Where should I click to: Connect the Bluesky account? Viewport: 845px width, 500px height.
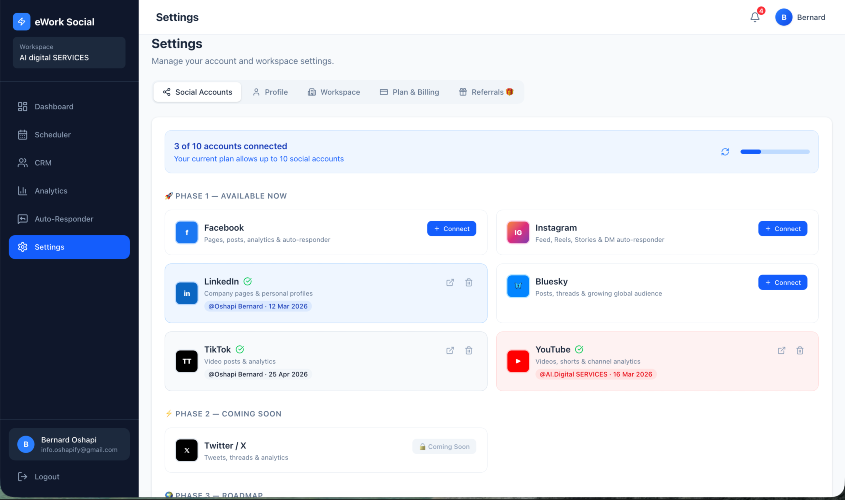pyautogui.click(x=782, y=282)
